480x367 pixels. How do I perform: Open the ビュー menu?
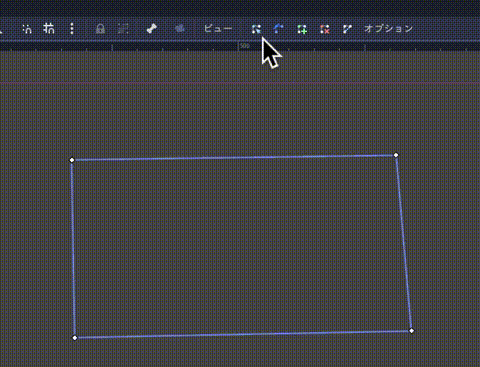pyautogui.click(x=218, y=29)
